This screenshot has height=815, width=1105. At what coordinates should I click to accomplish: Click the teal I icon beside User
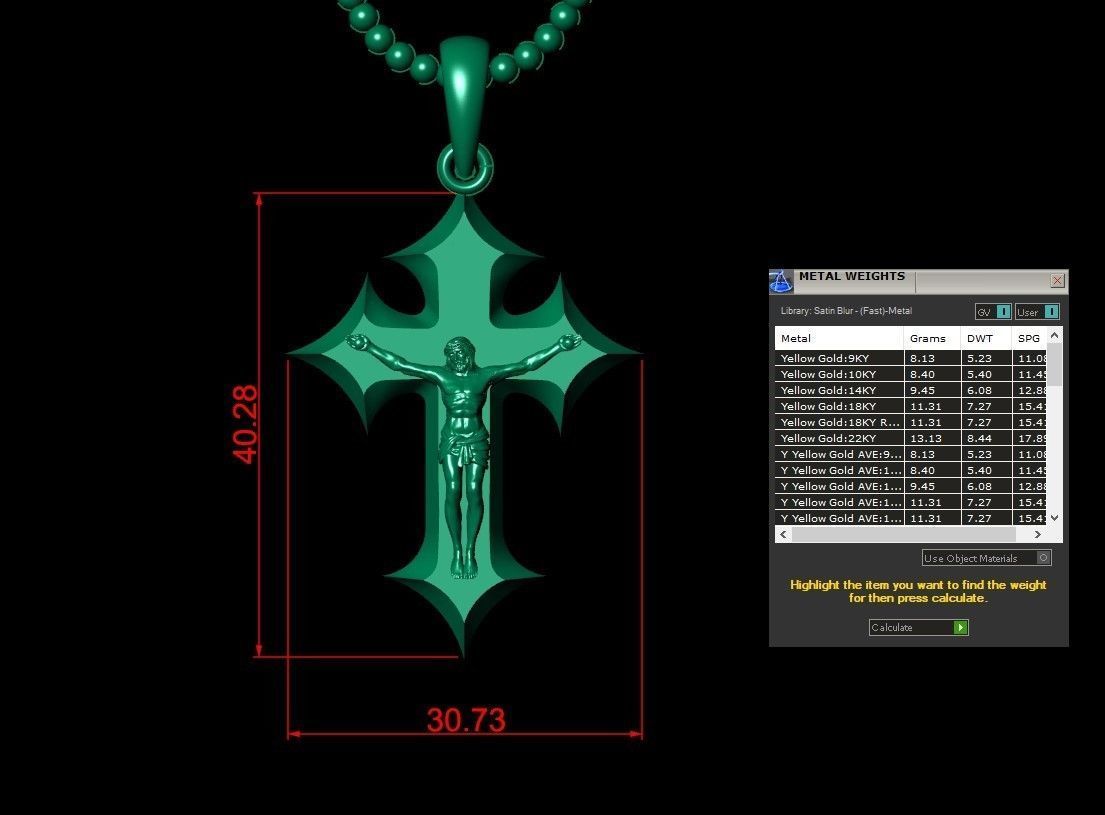coord(1052,312)
